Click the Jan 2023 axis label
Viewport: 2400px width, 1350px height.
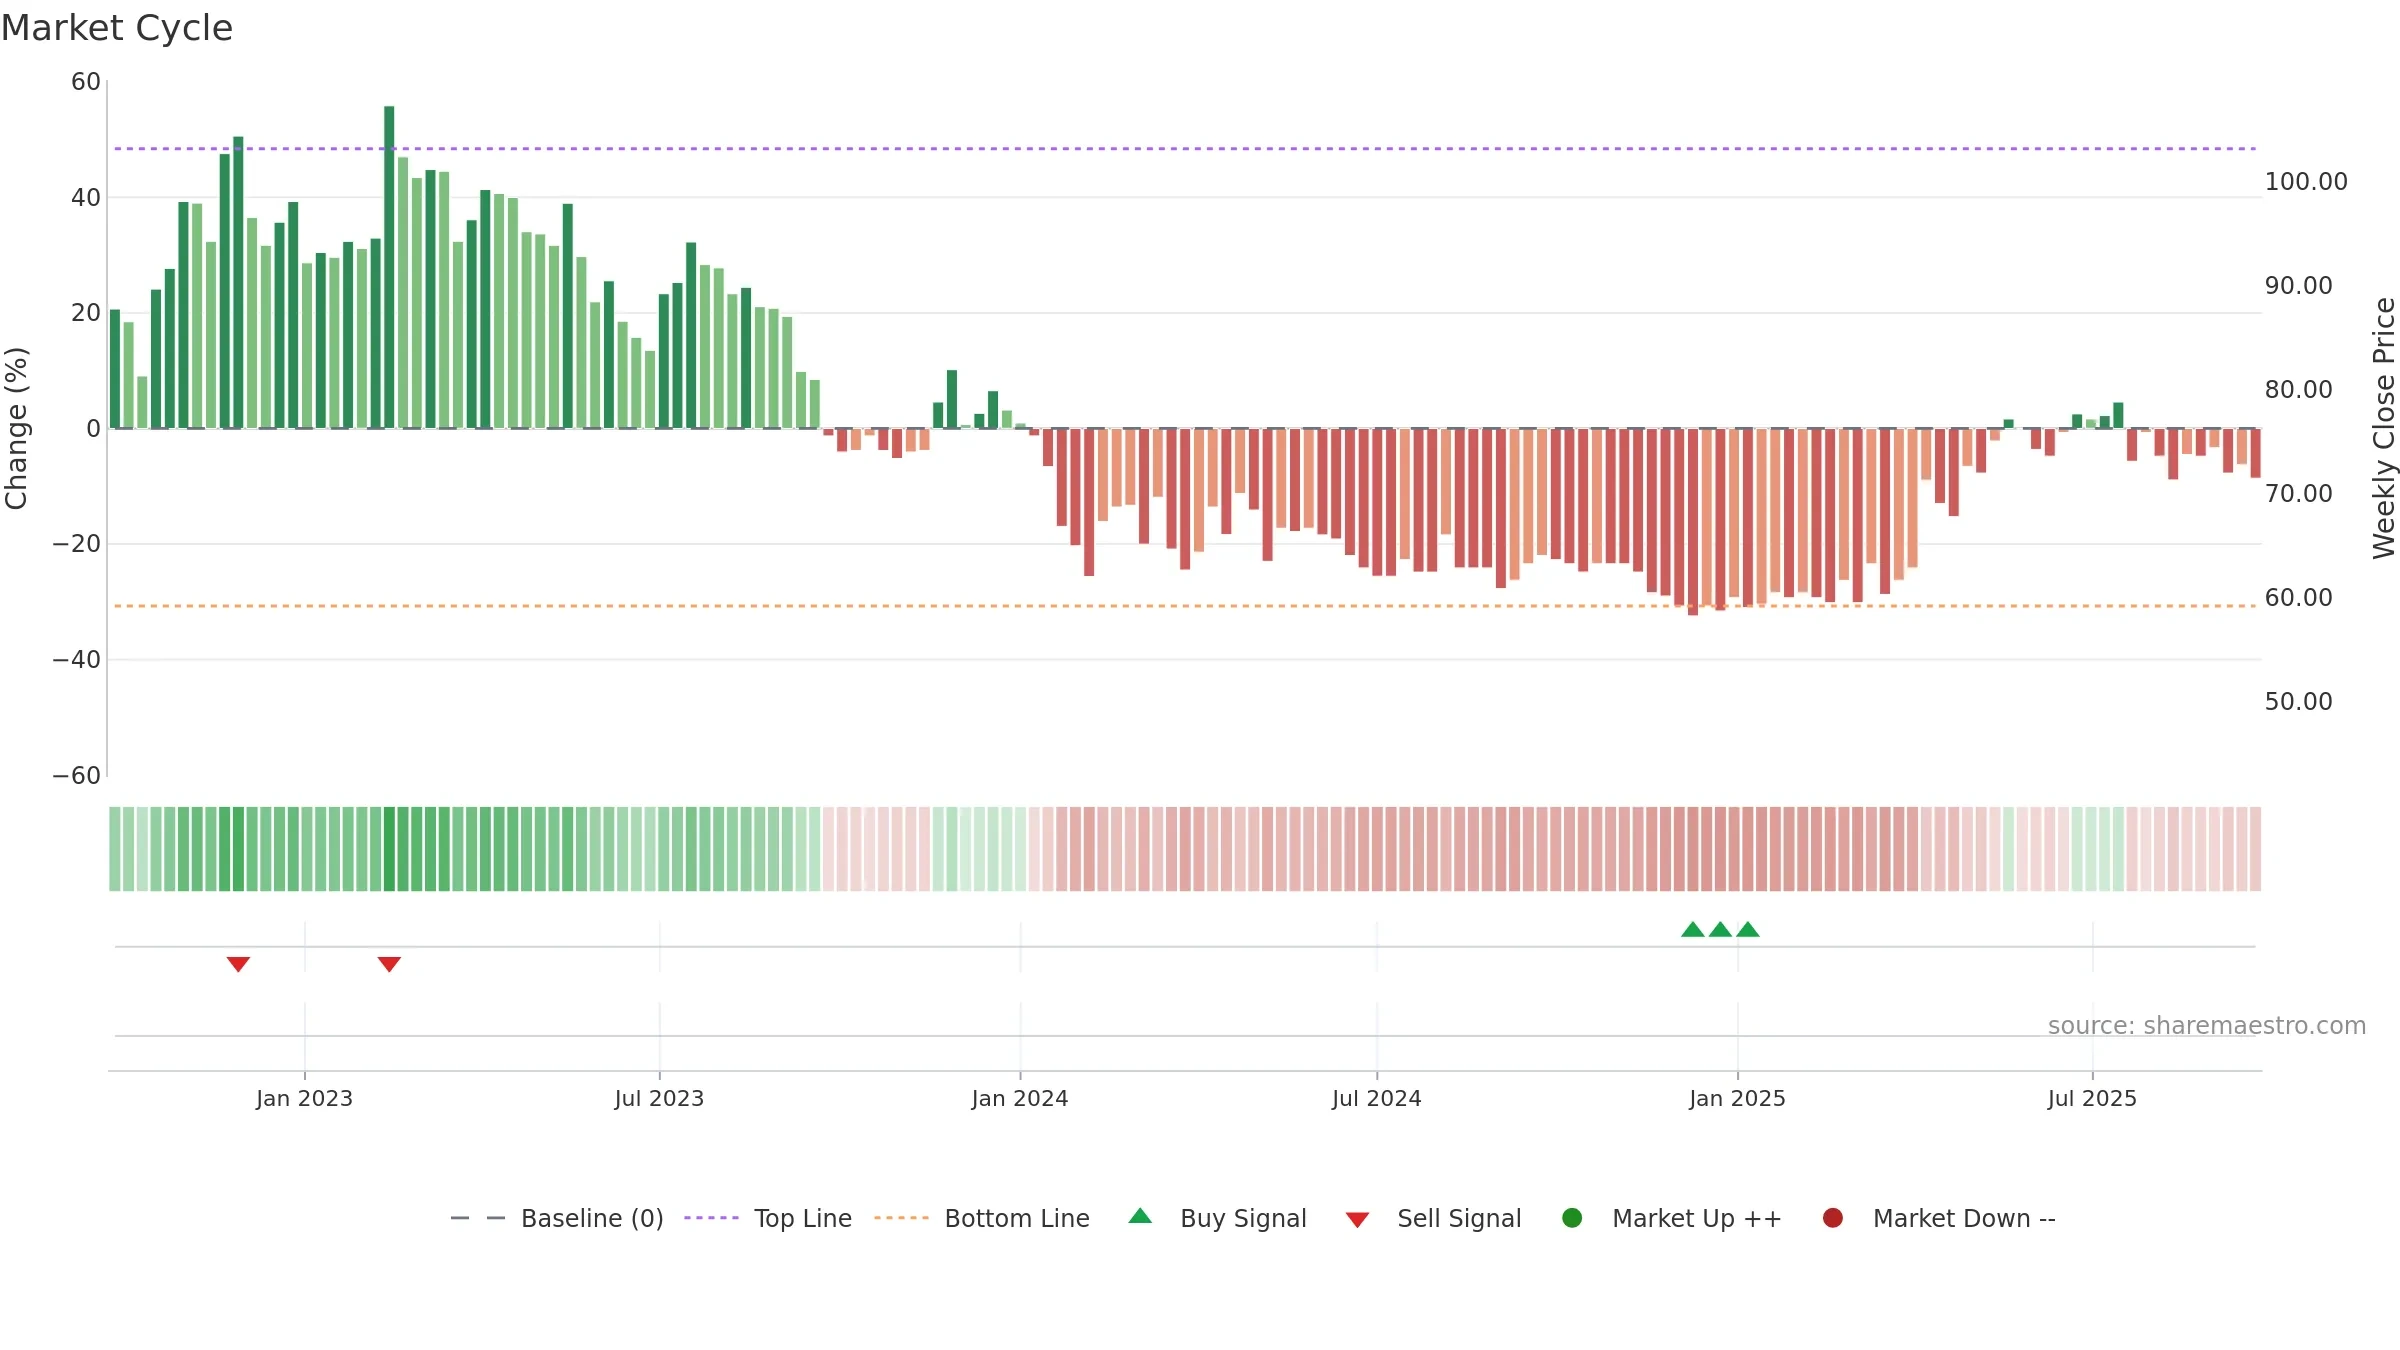click(304, 1098)
